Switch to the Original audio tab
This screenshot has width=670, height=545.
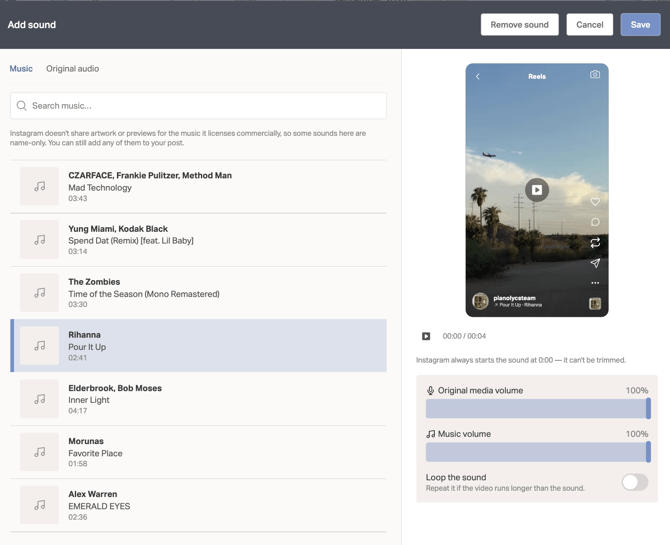(x=73, y=69)
